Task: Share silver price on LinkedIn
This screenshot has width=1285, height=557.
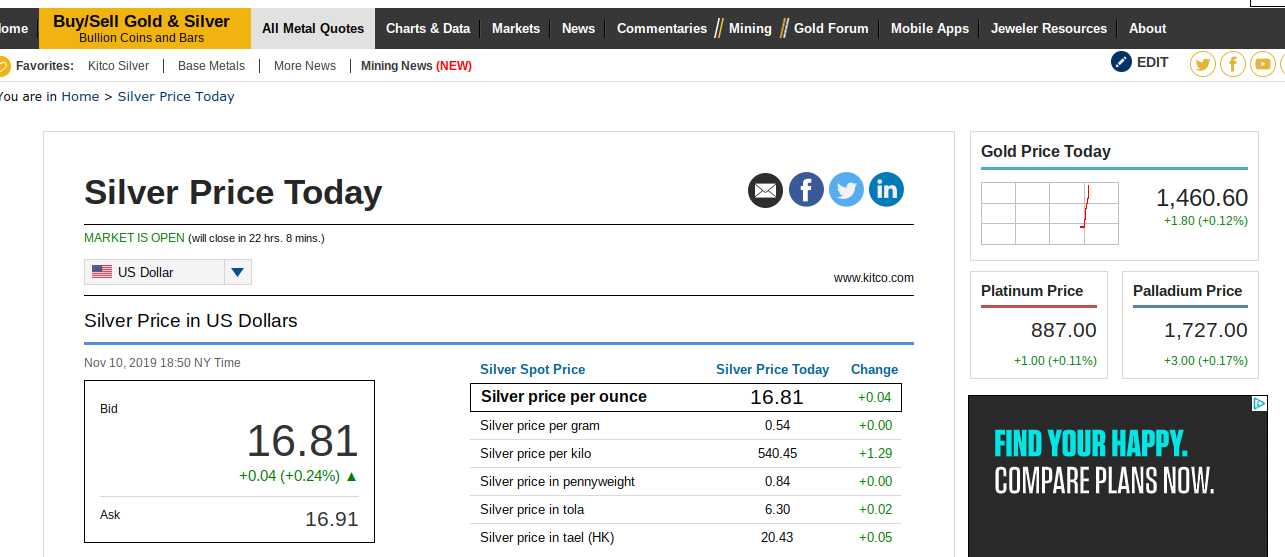Action: click(x=886, y=190)
